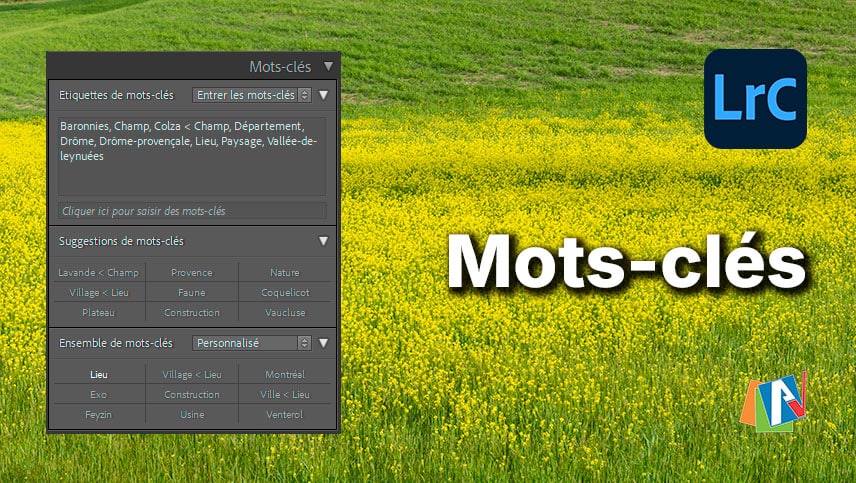Click the Etiquettes de mots-clés label

pyautogui.click(x=116, y=95)
